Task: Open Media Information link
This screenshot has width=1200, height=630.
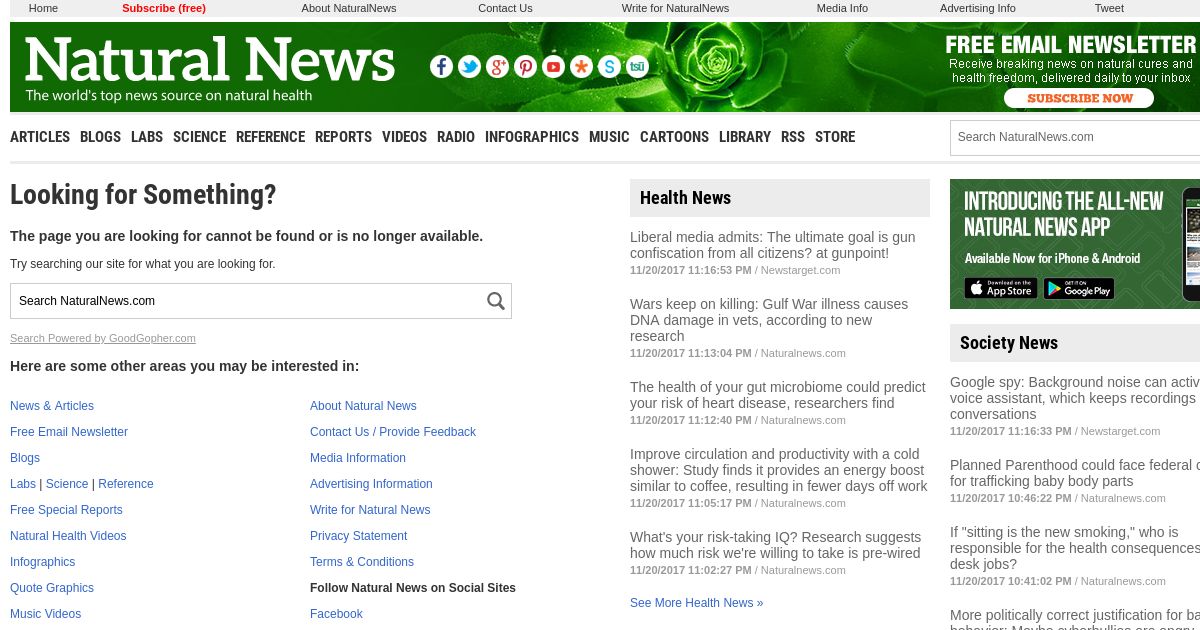Action: click(x=358, y=458)
